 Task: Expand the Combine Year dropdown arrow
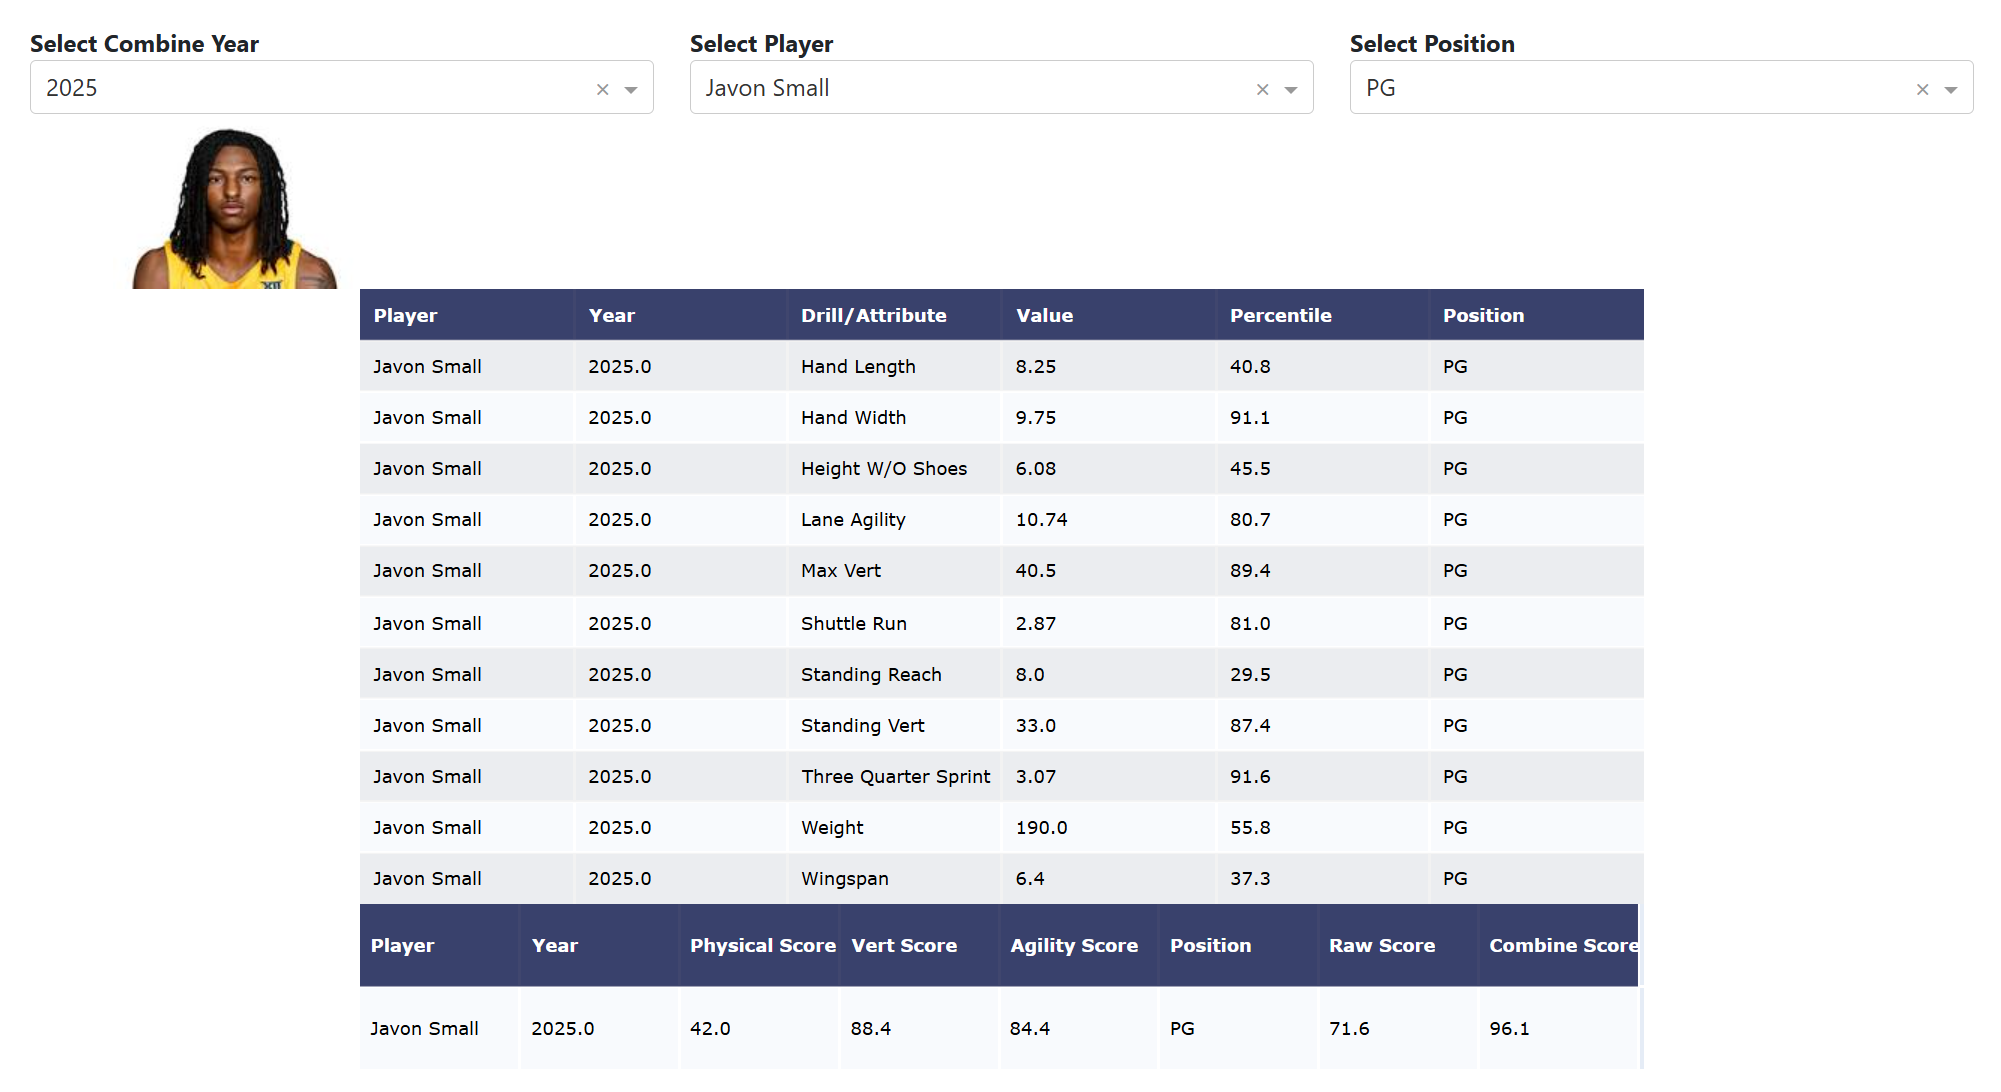(631, 89)
